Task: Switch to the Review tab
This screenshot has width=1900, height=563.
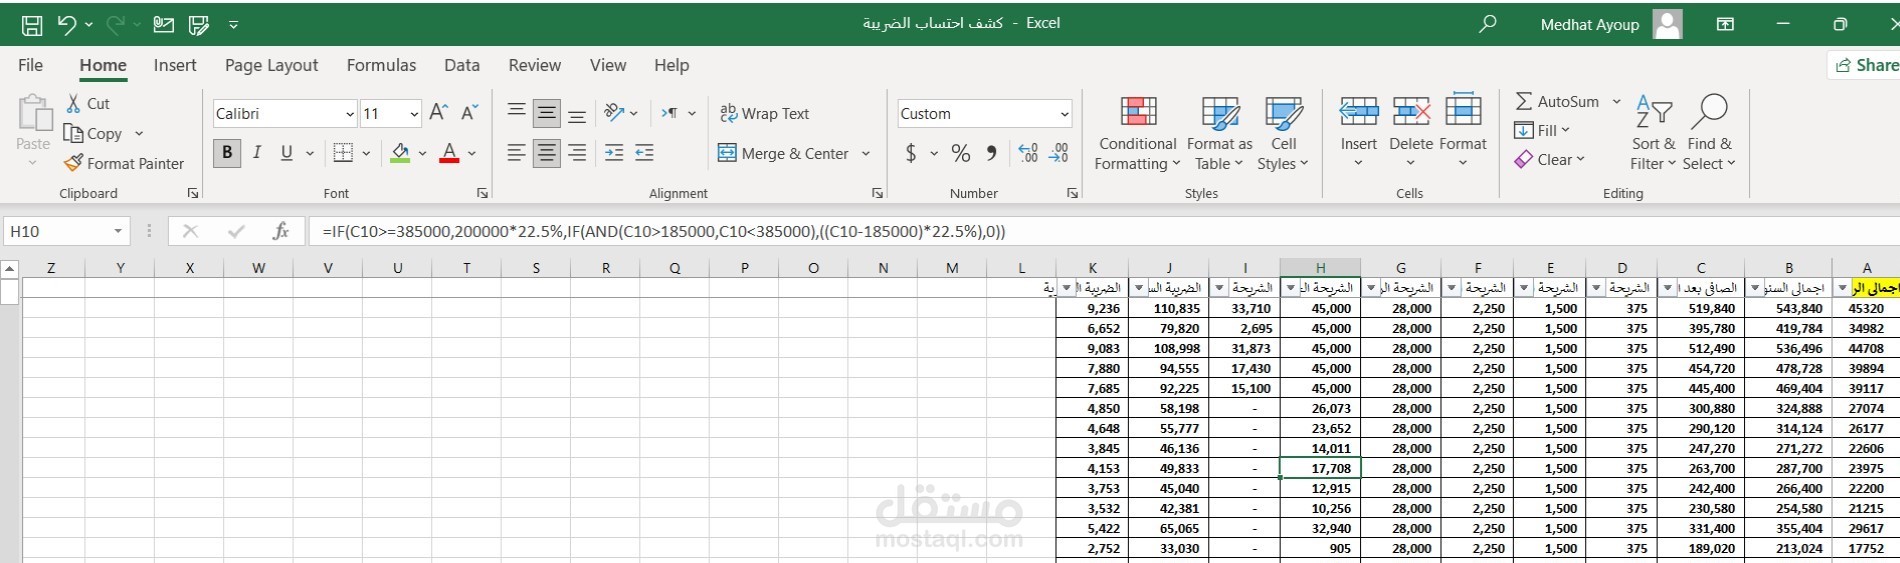Action: point(535,65)
